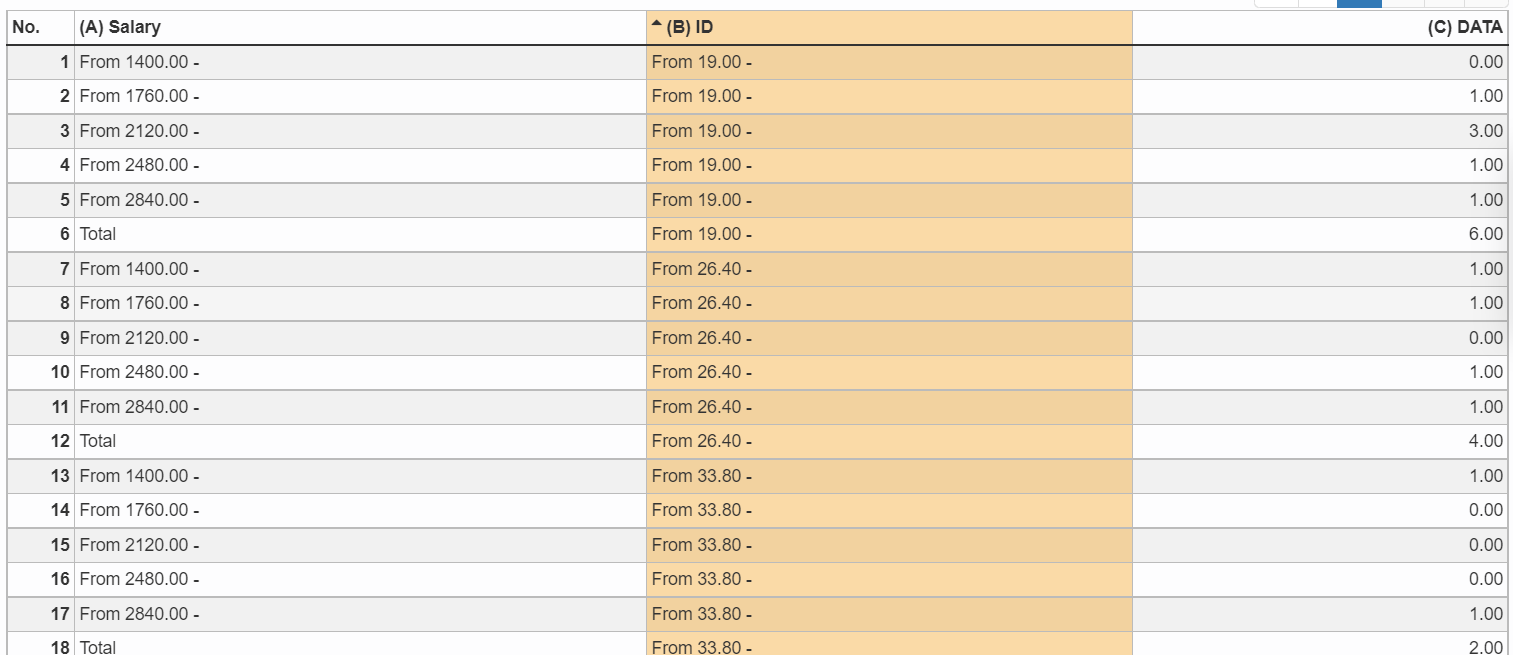Click the (B) ID column header
Image resolution: width=1513 pixels, height=655 pixels.
[x=890, y=28]
